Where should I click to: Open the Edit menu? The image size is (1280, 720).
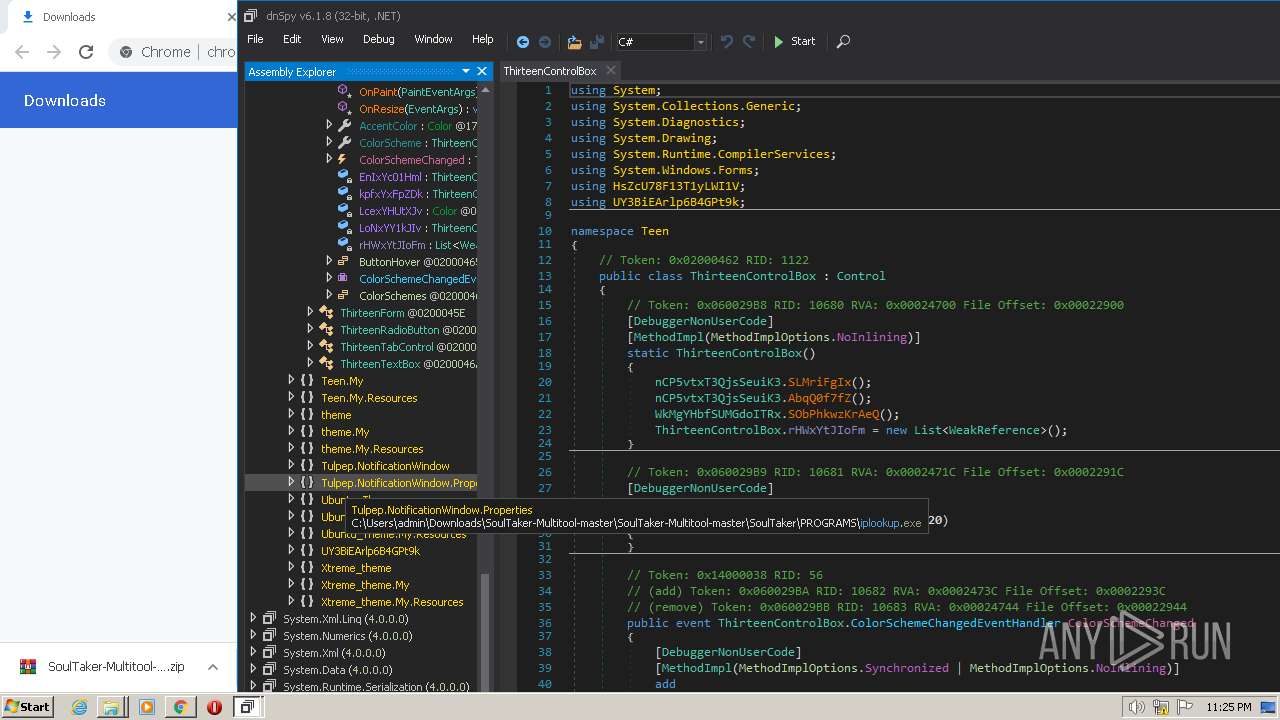click(292, 39)
